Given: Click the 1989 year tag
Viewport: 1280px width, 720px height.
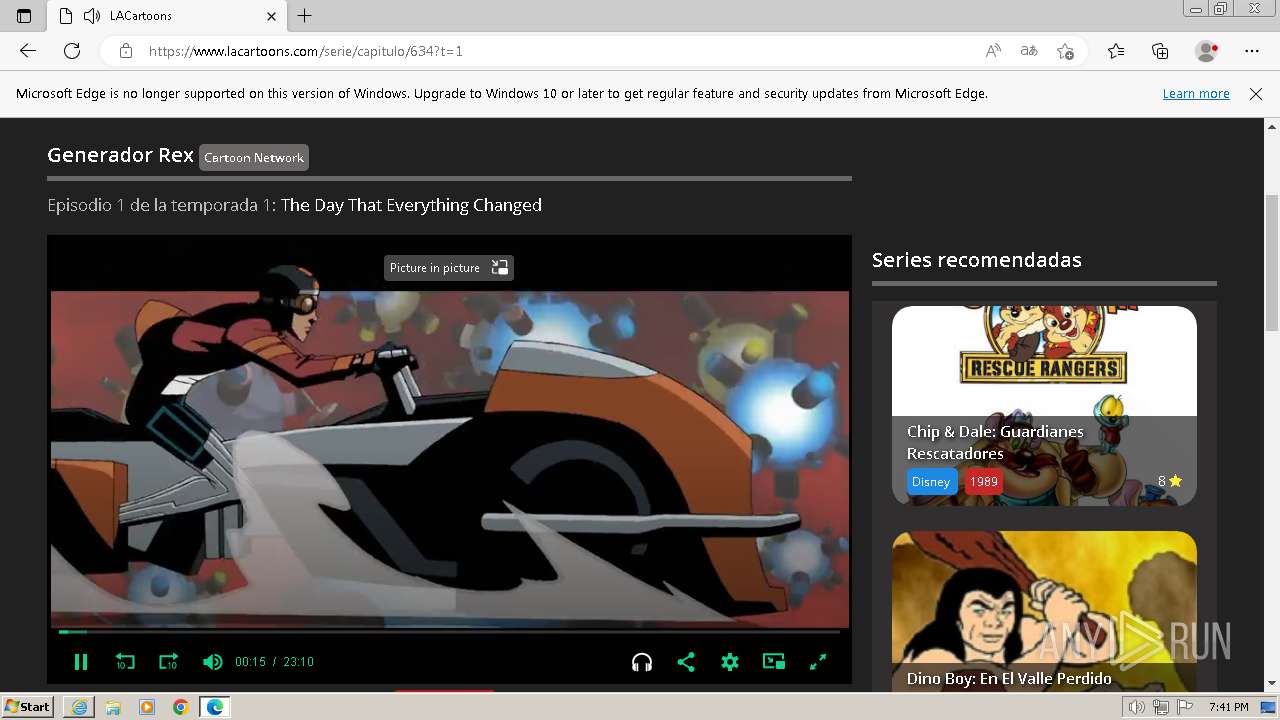Looking at the screenshot, I should coord(984,482).
